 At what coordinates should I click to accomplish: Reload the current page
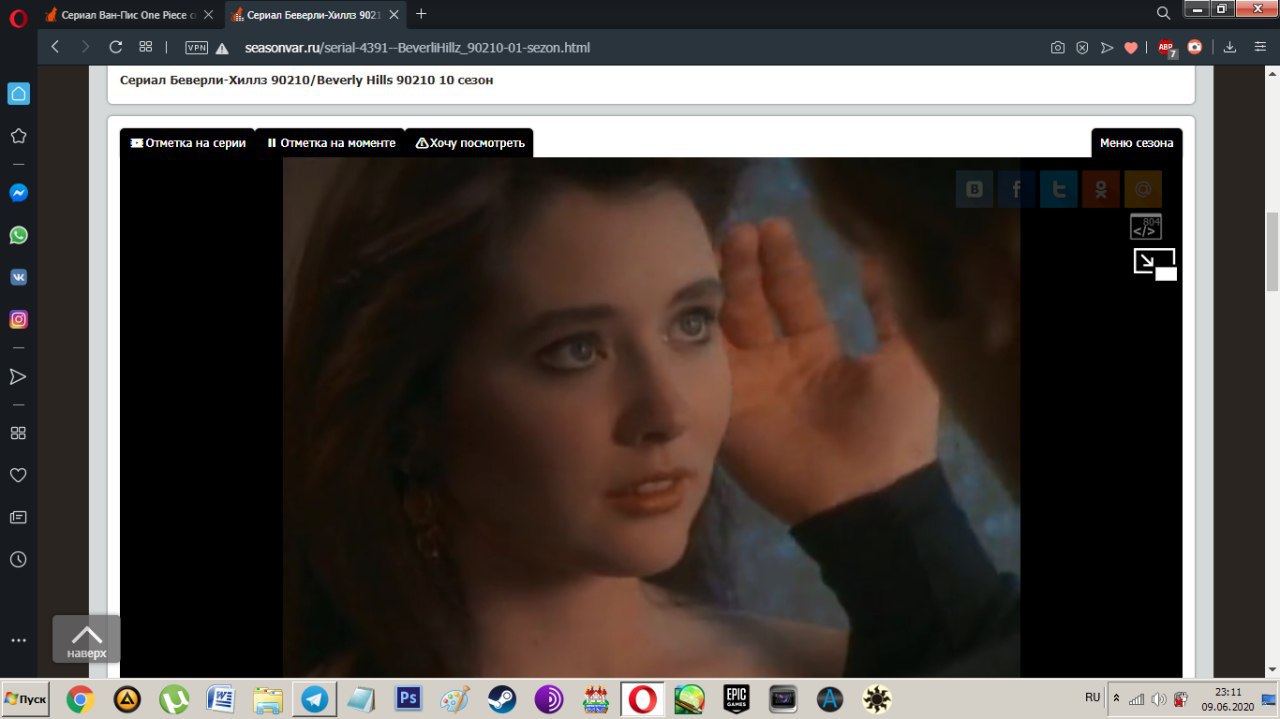(115, 47)
